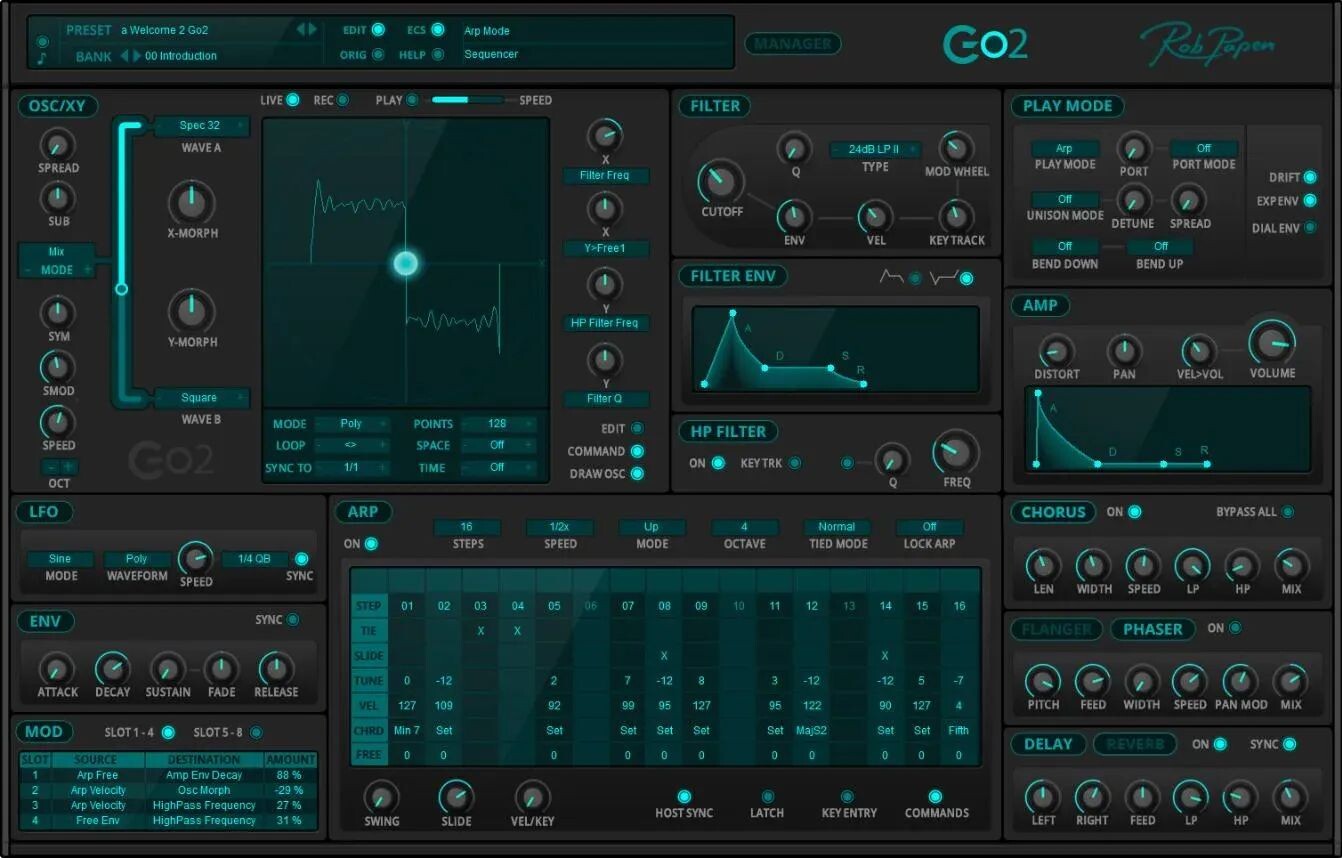Click the amp VOLUME knob
The width and height of the screenshot is (1342, 858).
1272,343
